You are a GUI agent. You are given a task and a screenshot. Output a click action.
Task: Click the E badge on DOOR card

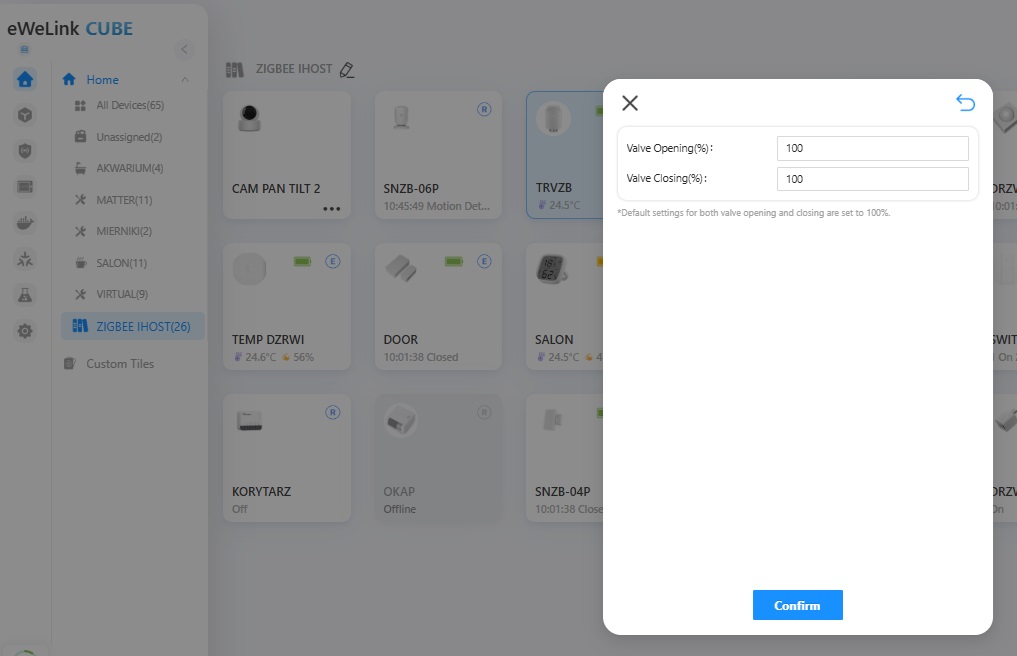pos(484,261)
